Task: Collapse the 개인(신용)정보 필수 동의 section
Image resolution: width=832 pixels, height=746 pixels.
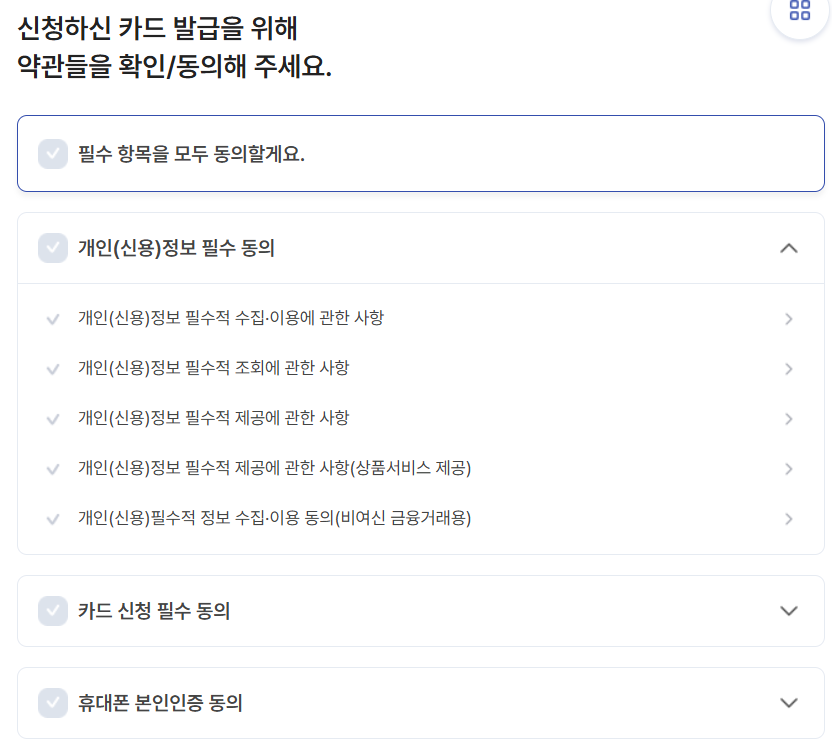Action: tap(789, 247)
